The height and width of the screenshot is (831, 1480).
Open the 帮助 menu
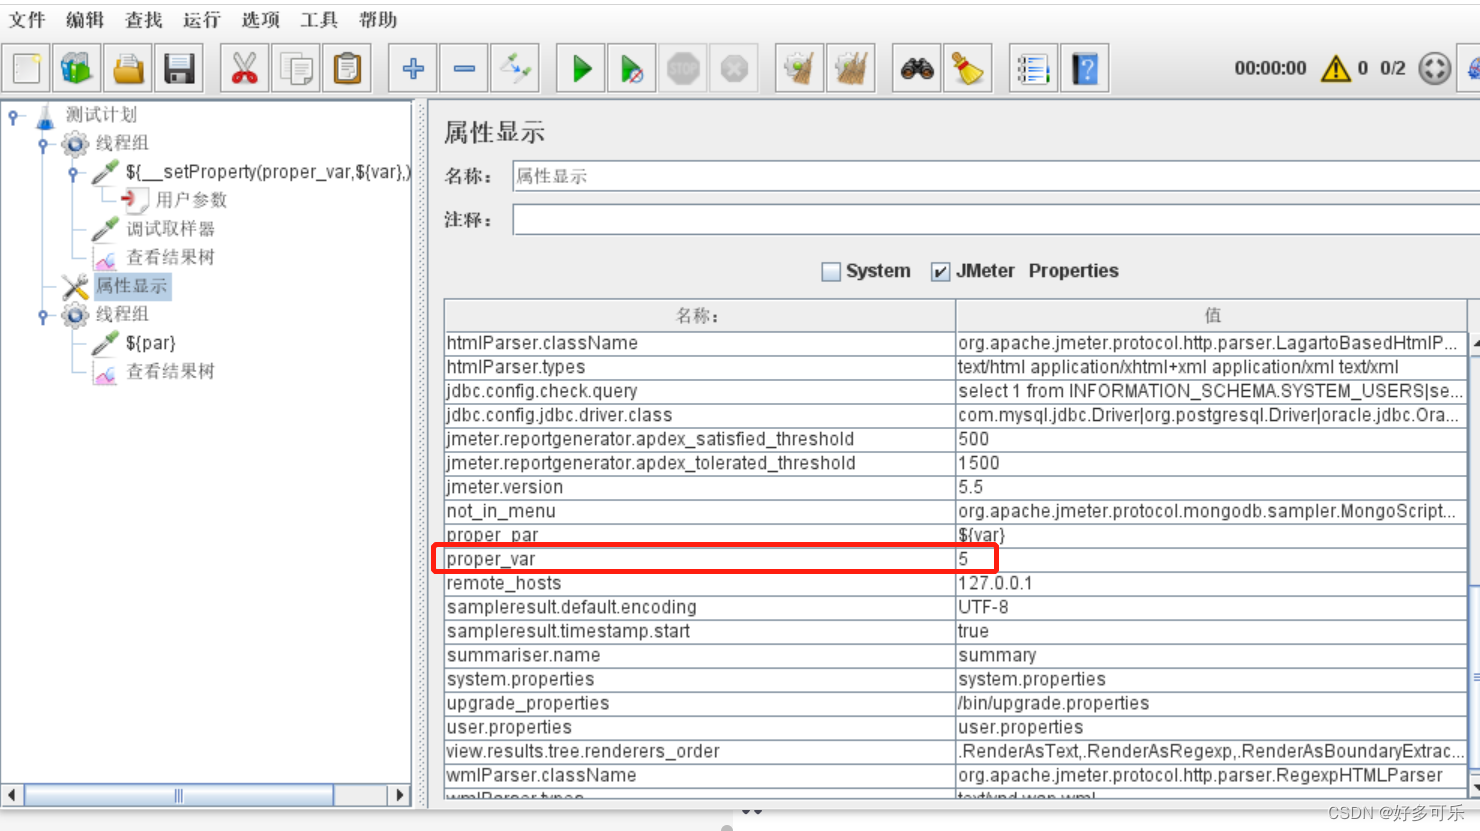point(378,20)
